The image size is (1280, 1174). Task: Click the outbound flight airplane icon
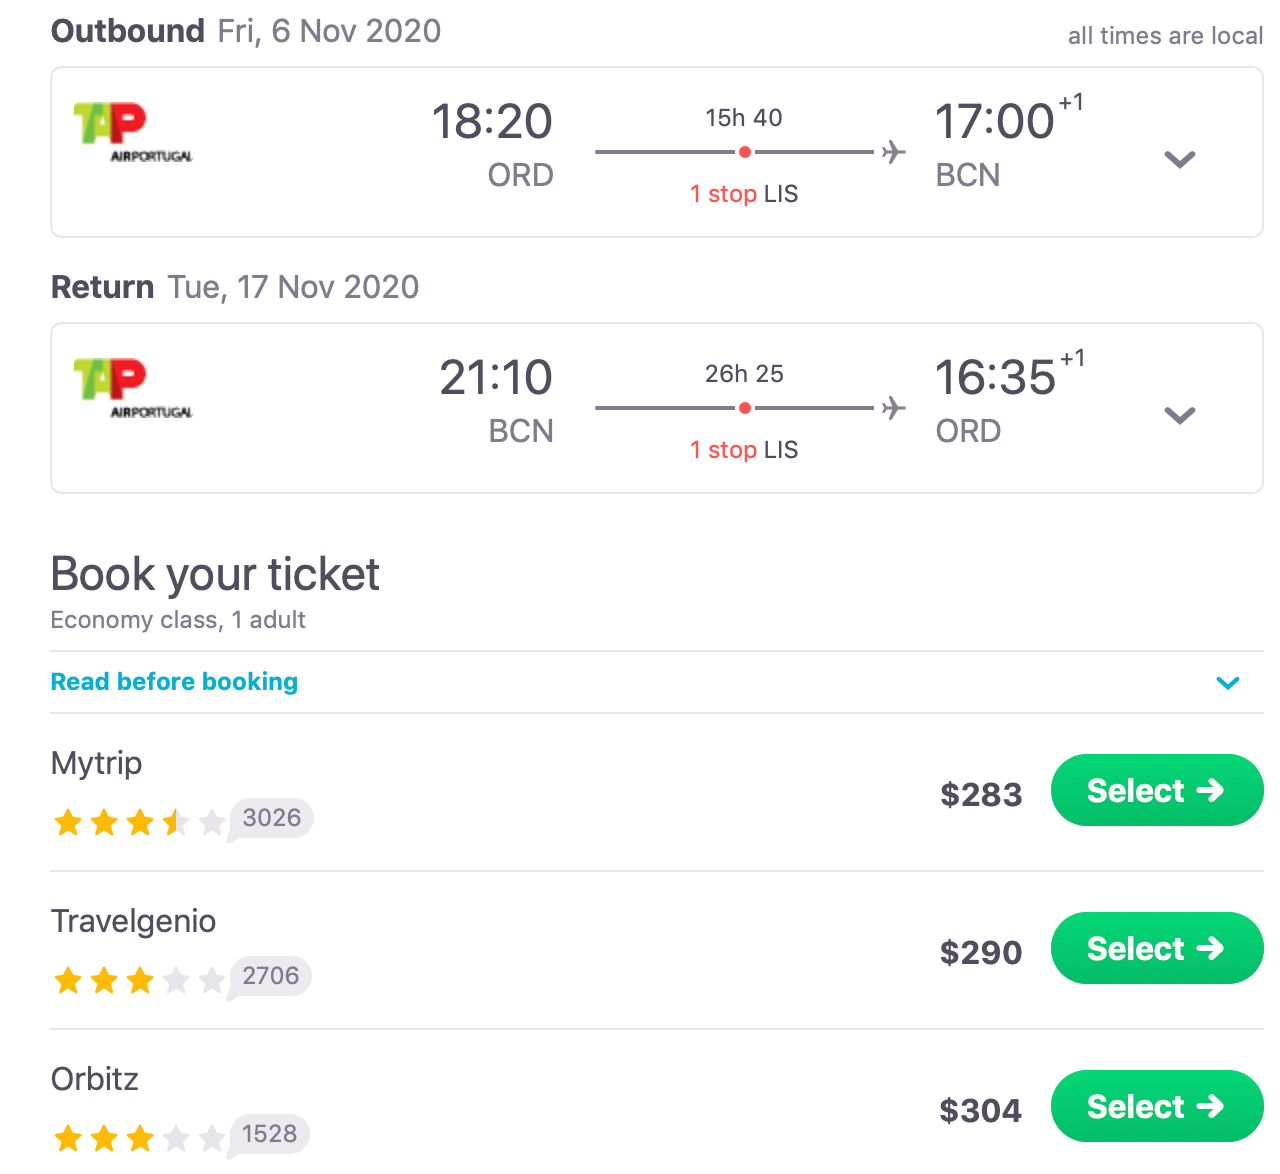(893, 152)
